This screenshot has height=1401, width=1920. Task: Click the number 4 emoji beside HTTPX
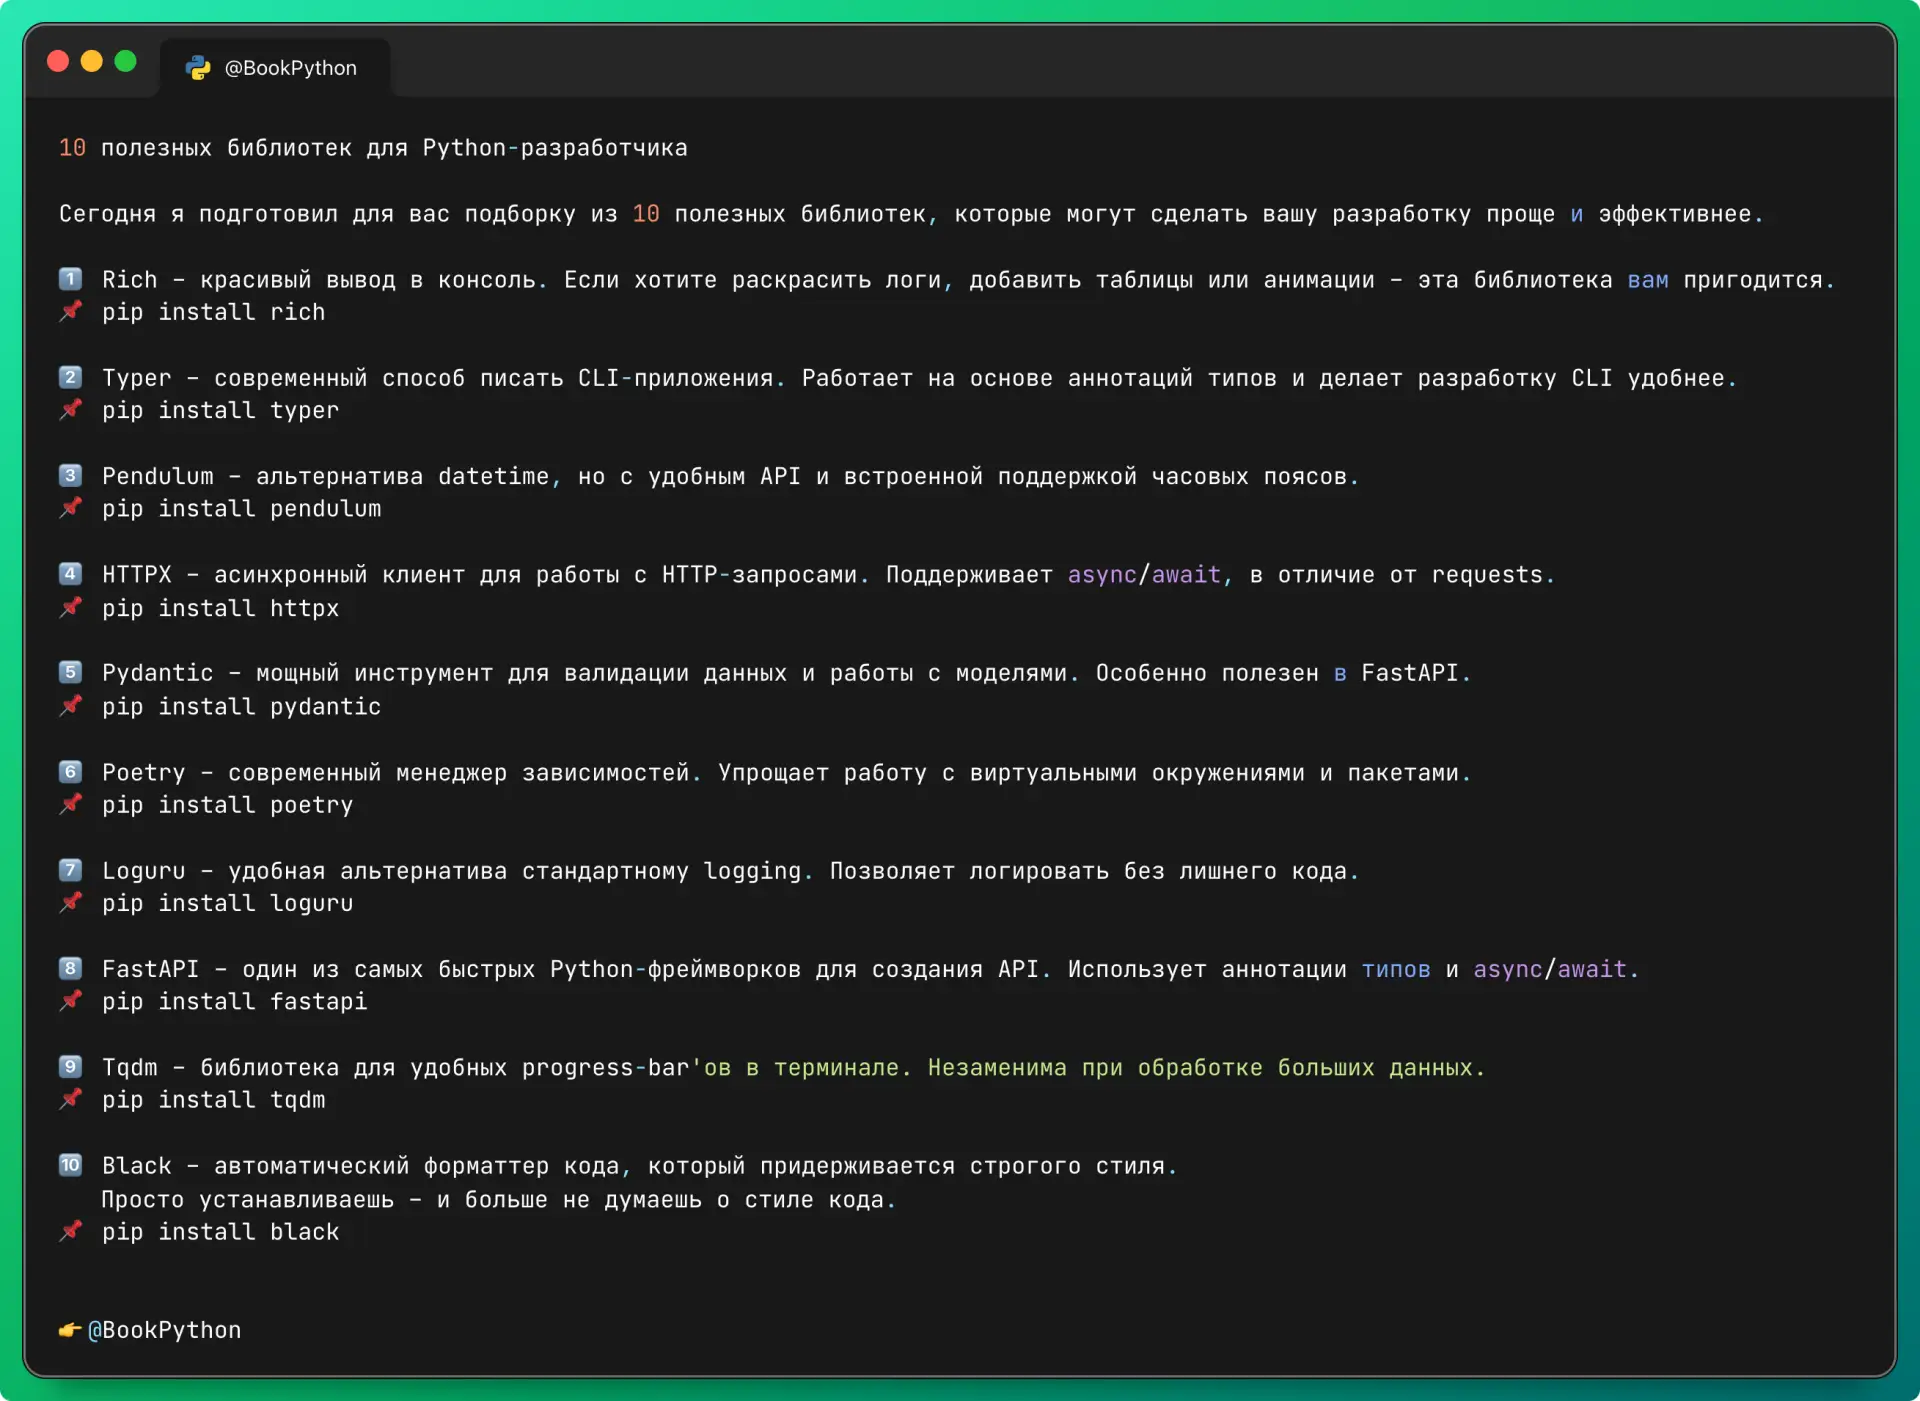tap(70, 574)
